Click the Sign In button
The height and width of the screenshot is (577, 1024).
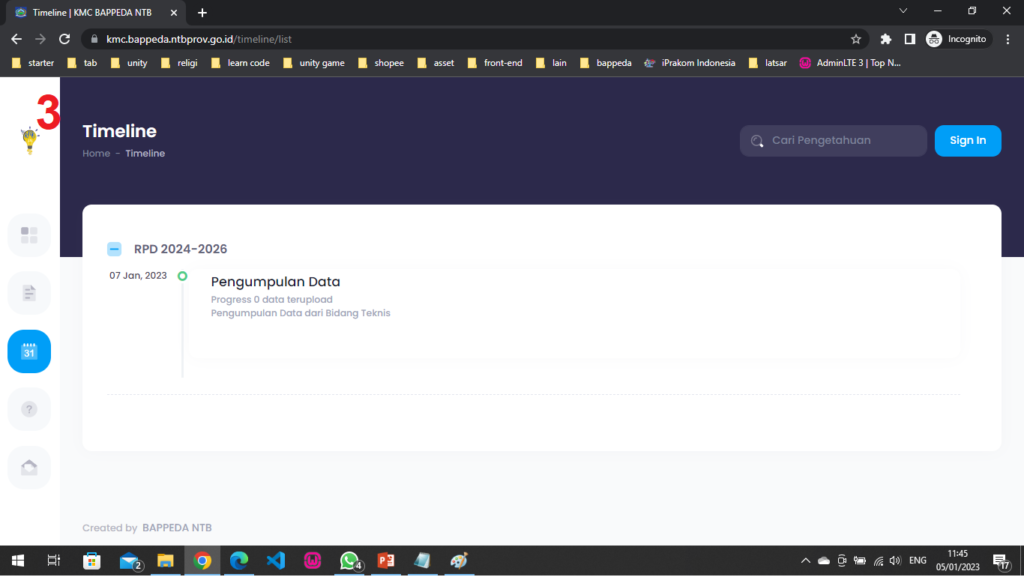click(967, 140)
